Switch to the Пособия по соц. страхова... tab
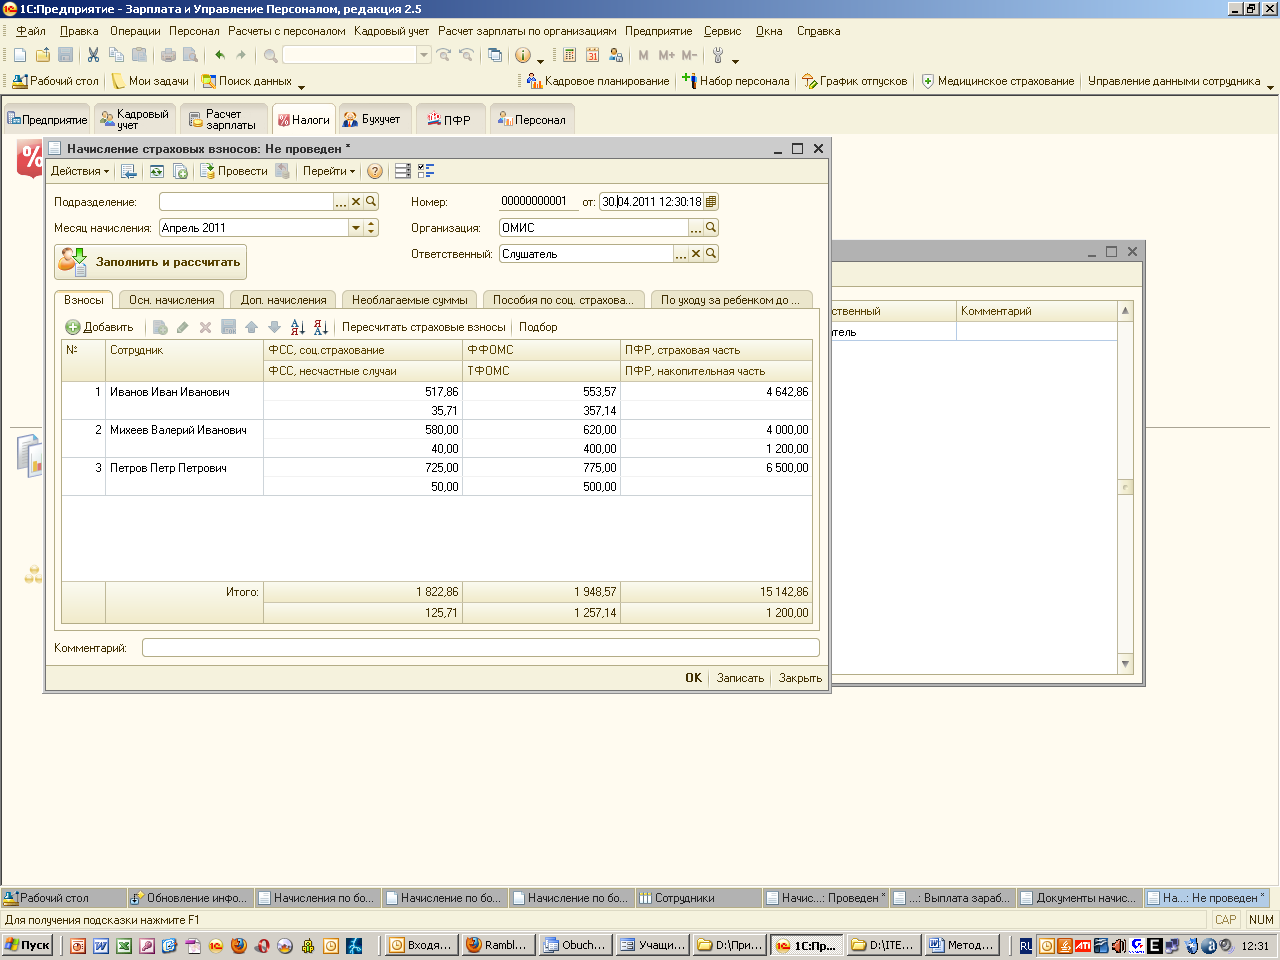 pos(563,300)
